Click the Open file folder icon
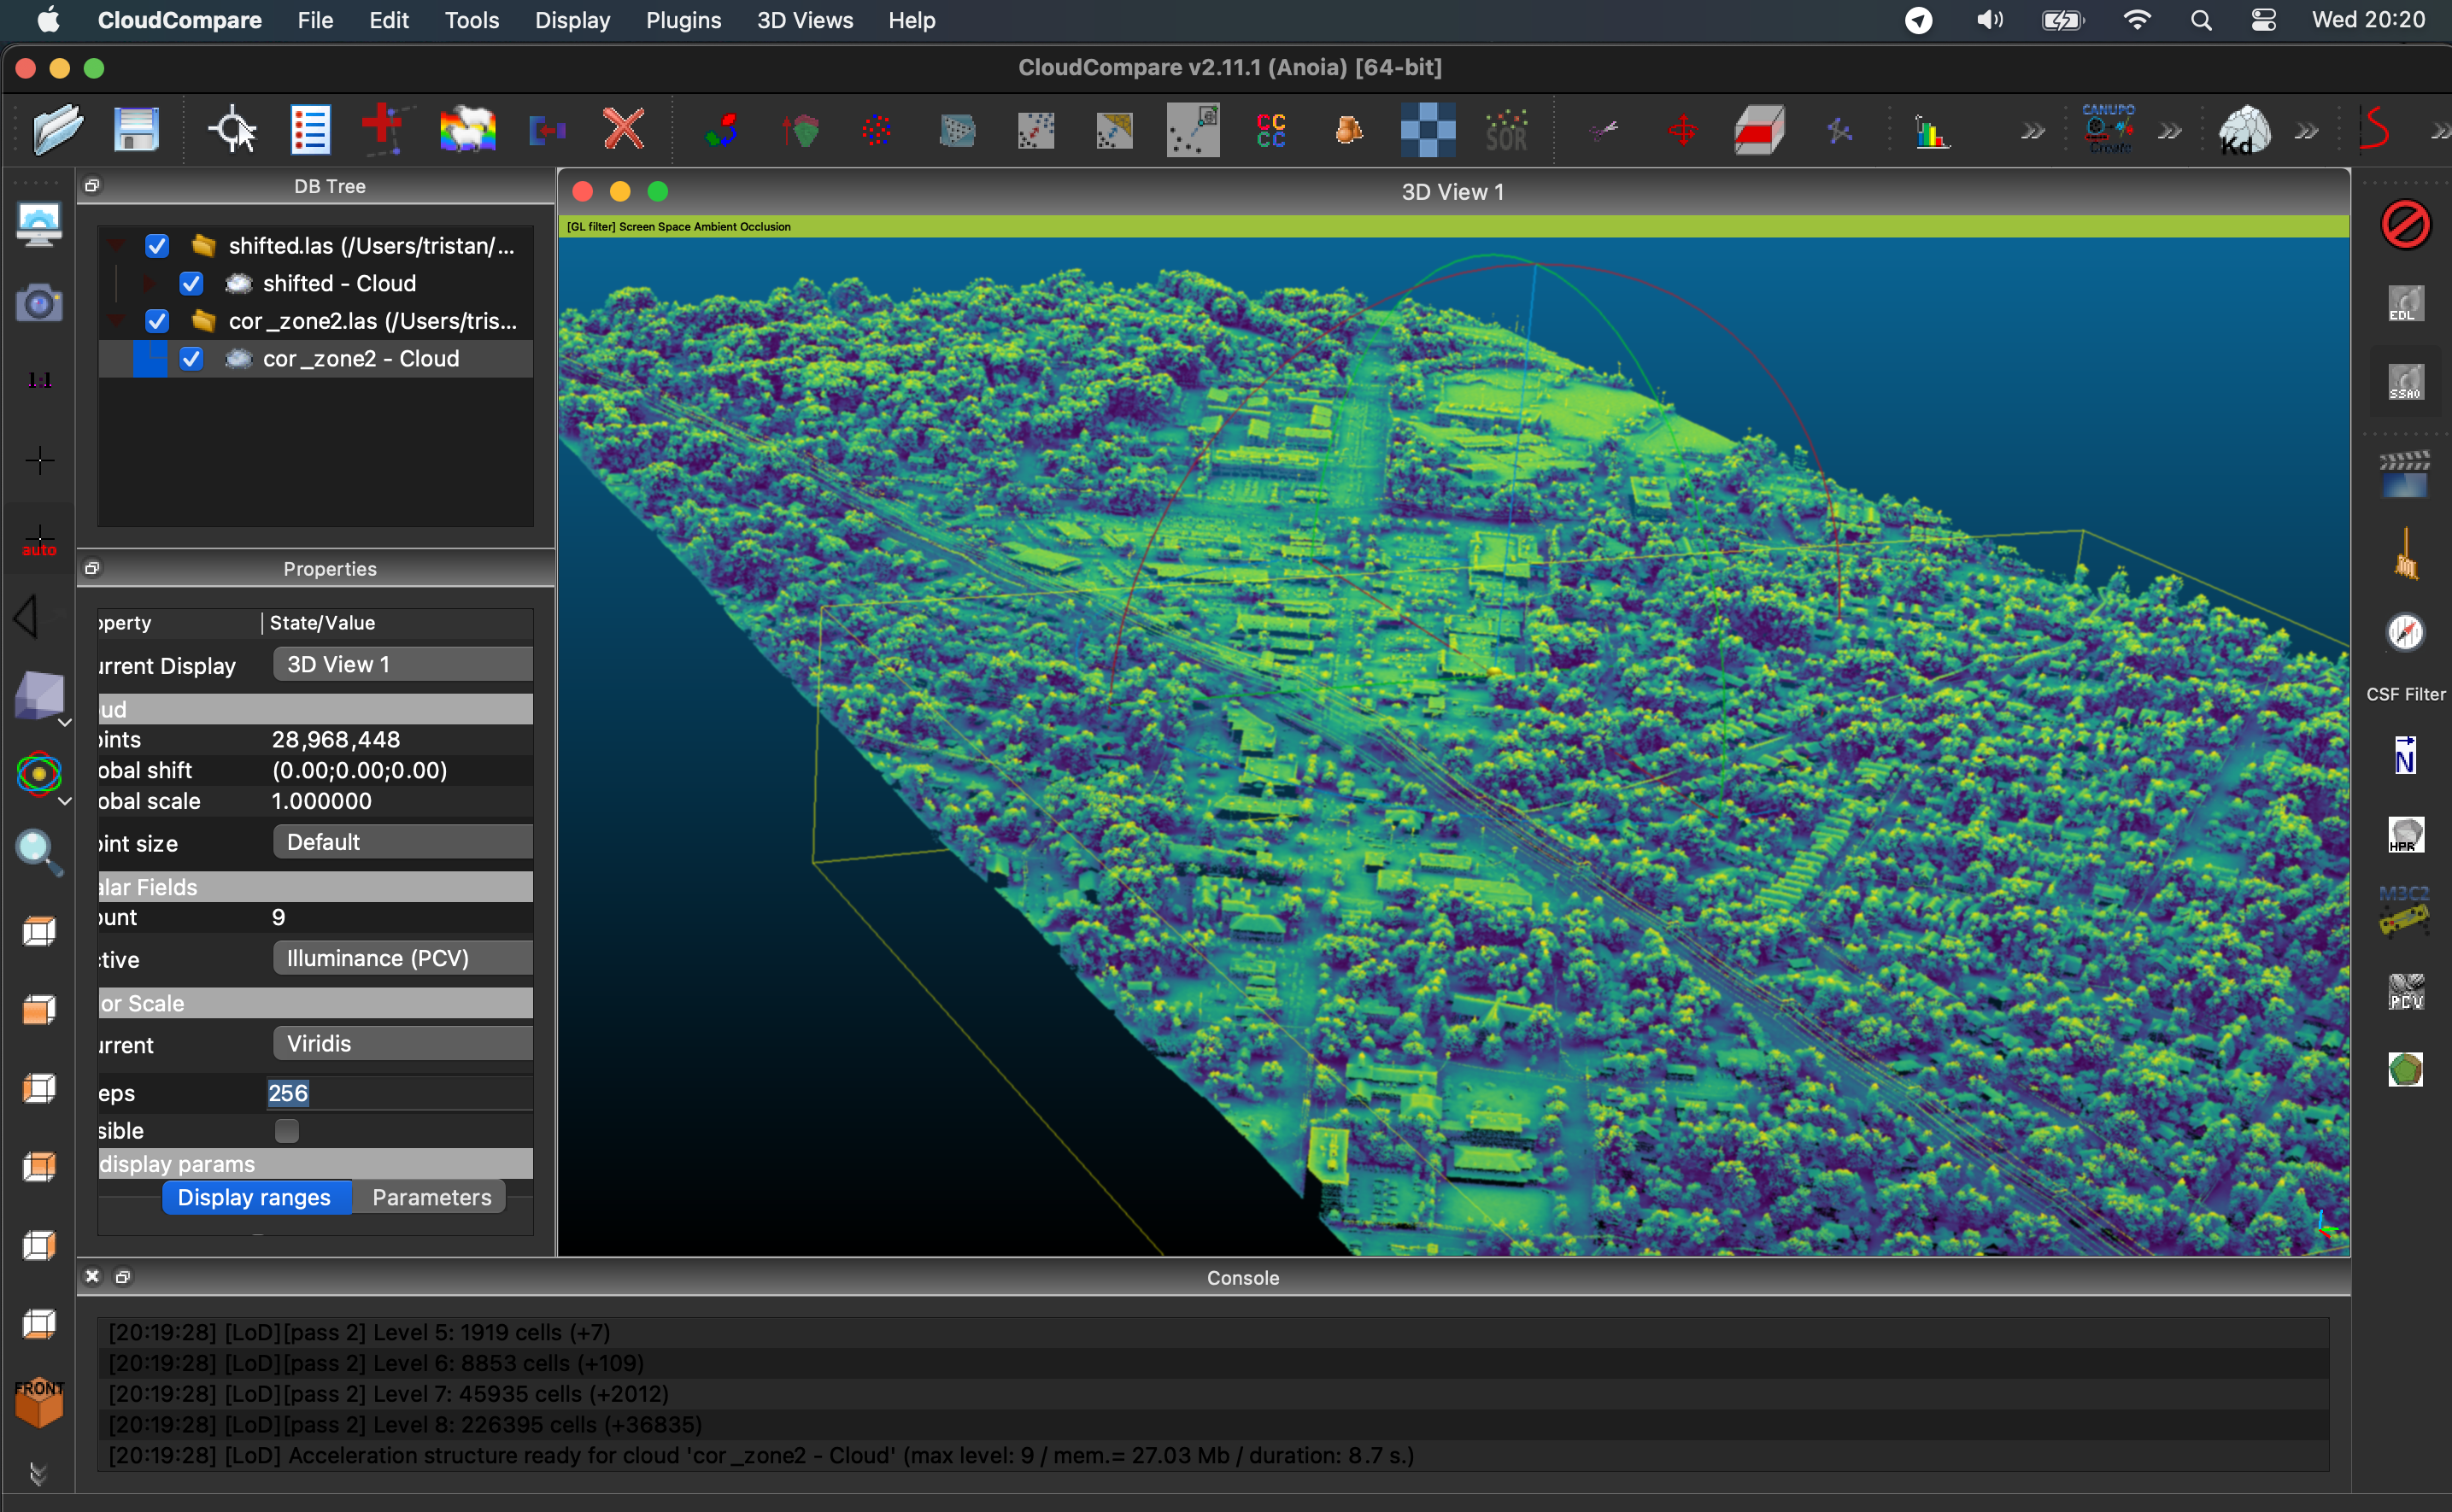The width and height of the screenshot is (2452, 1512). point(57,130)
